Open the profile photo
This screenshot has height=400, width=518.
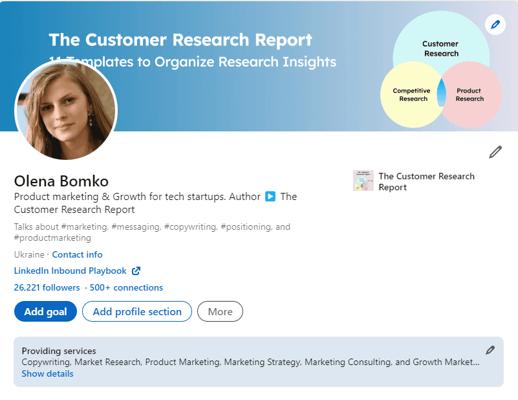tap(66, 110)
